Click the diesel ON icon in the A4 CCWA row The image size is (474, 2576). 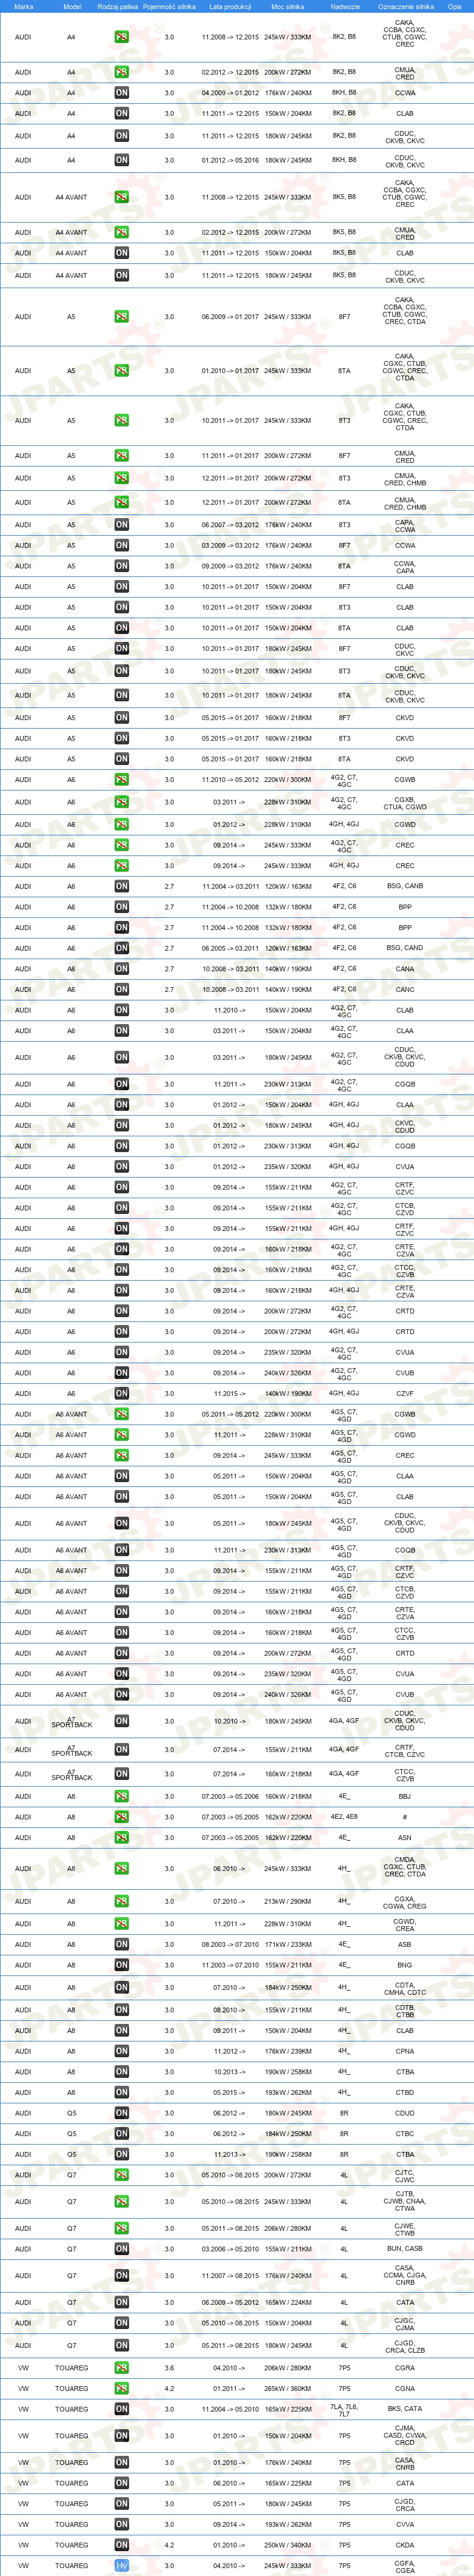(x=121, y=93)
